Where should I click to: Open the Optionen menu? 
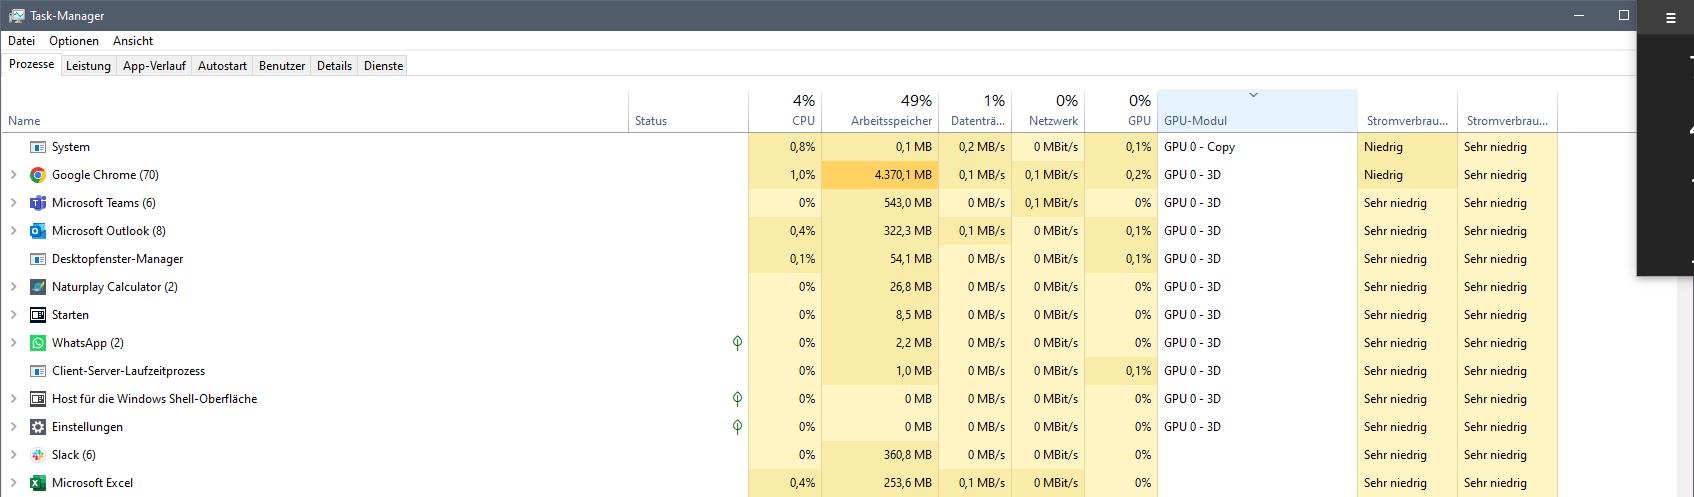74,41
